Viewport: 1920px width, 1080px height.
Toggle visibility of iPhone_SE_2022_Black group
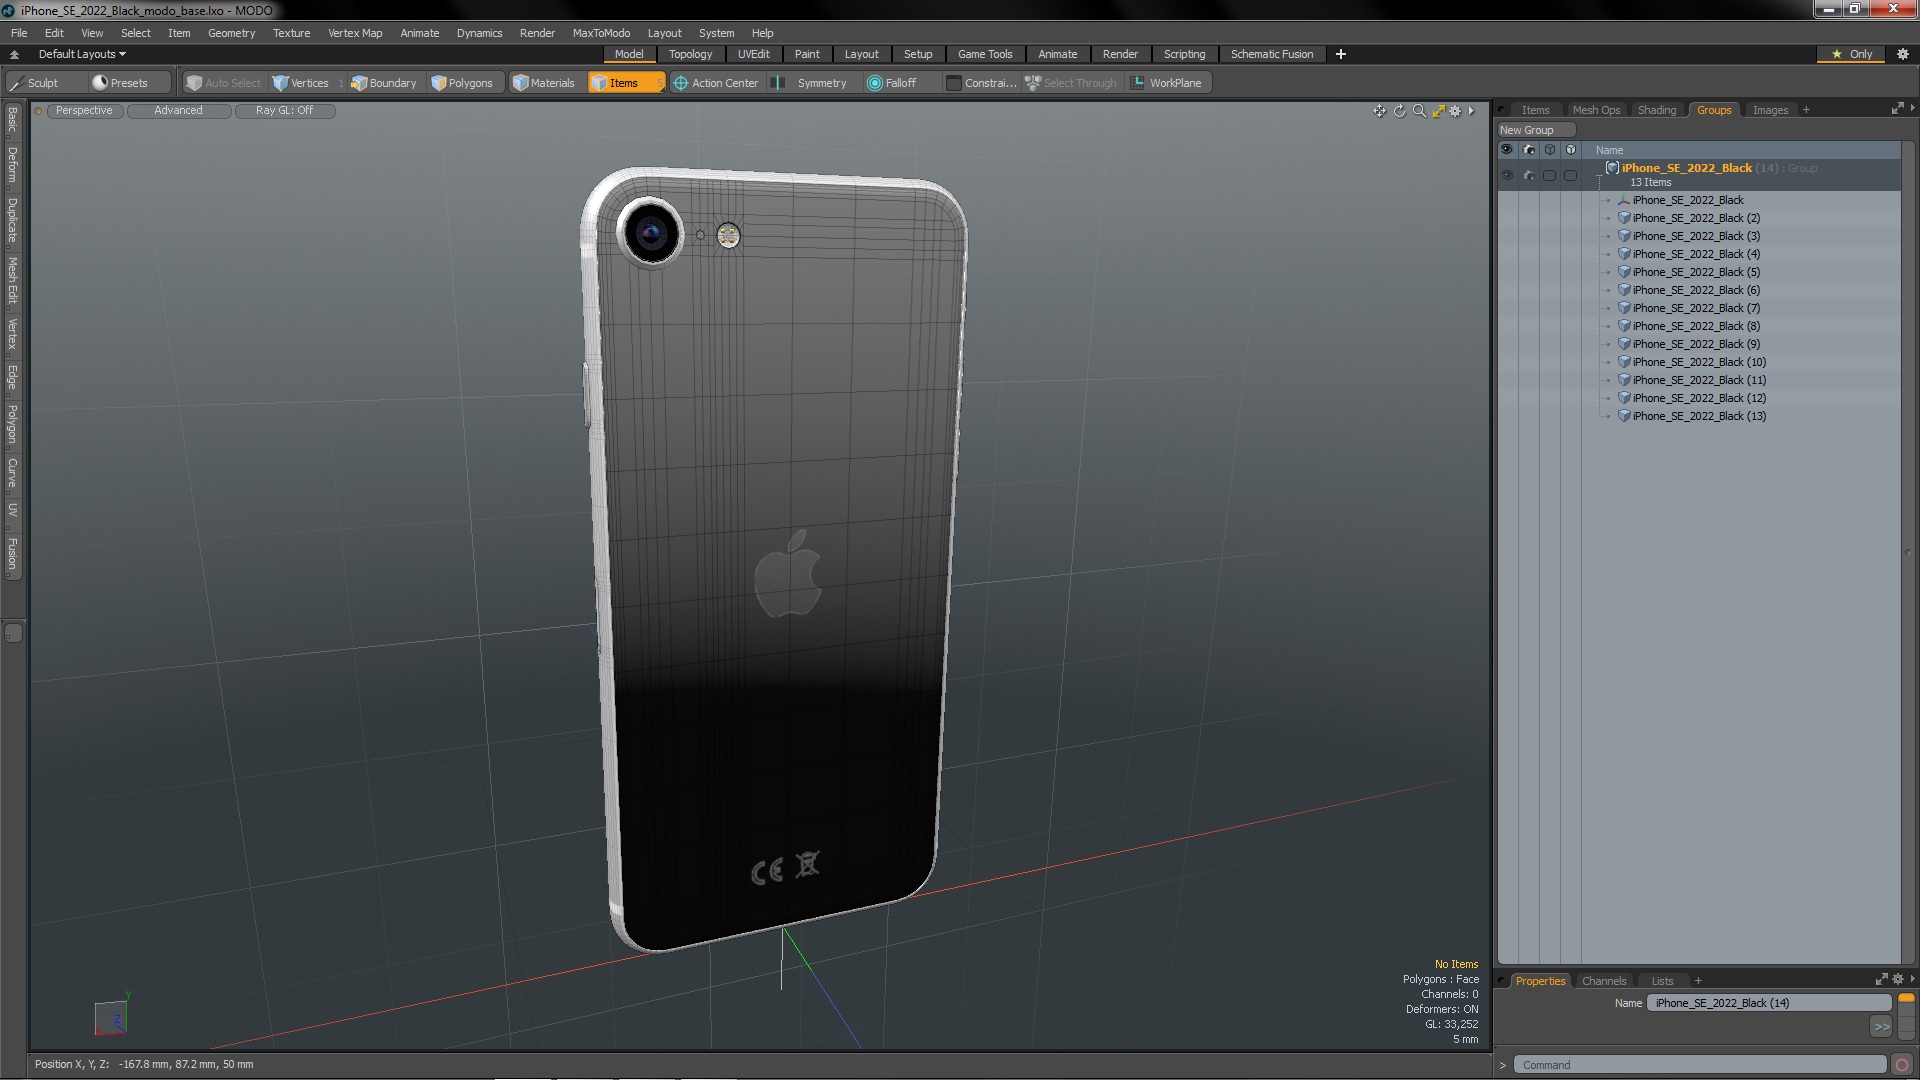[x=1507, y=175]
